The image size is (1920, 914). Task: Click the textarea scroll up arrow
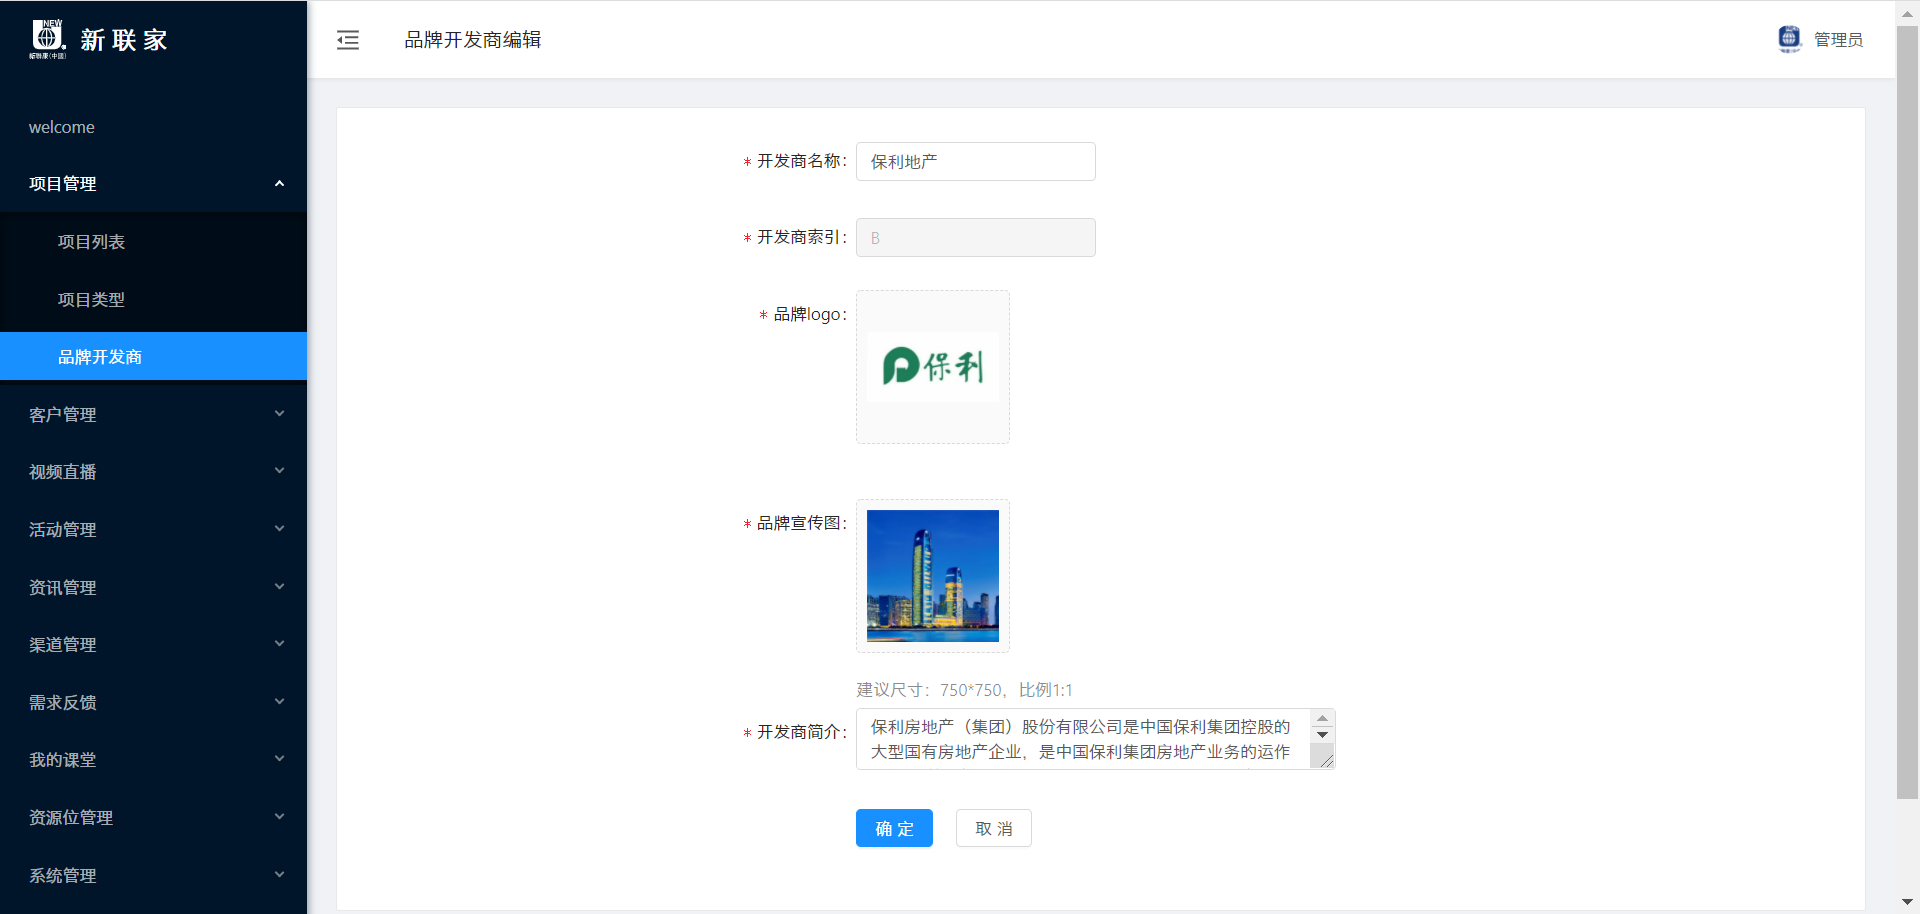[1322, 719]
